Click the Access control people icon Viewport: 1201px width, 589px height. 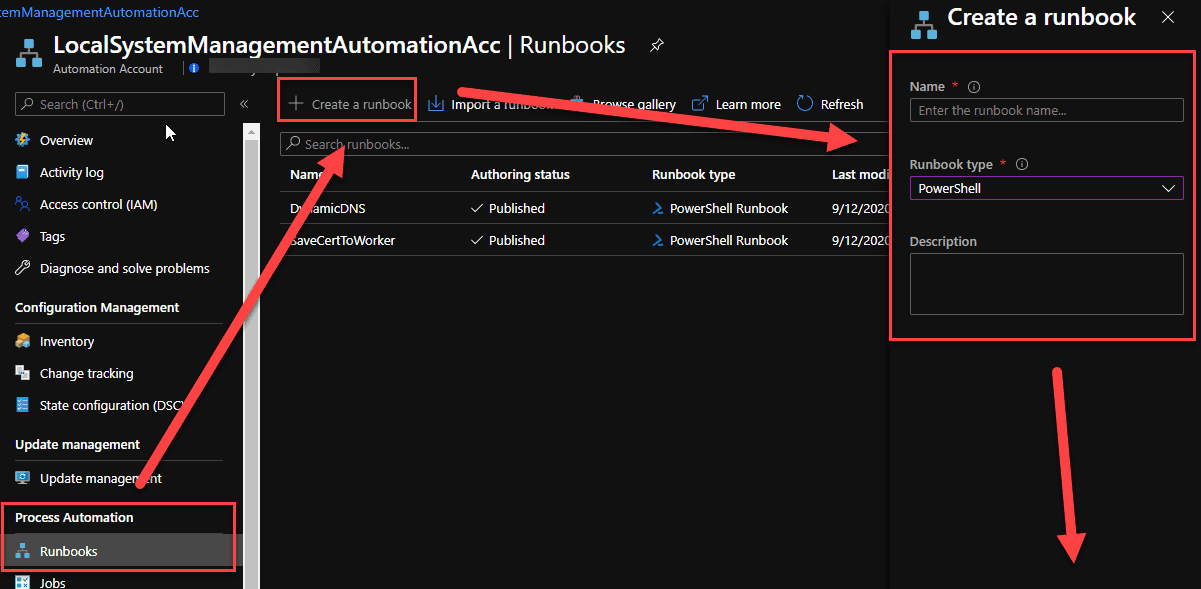tap(23, 205)
